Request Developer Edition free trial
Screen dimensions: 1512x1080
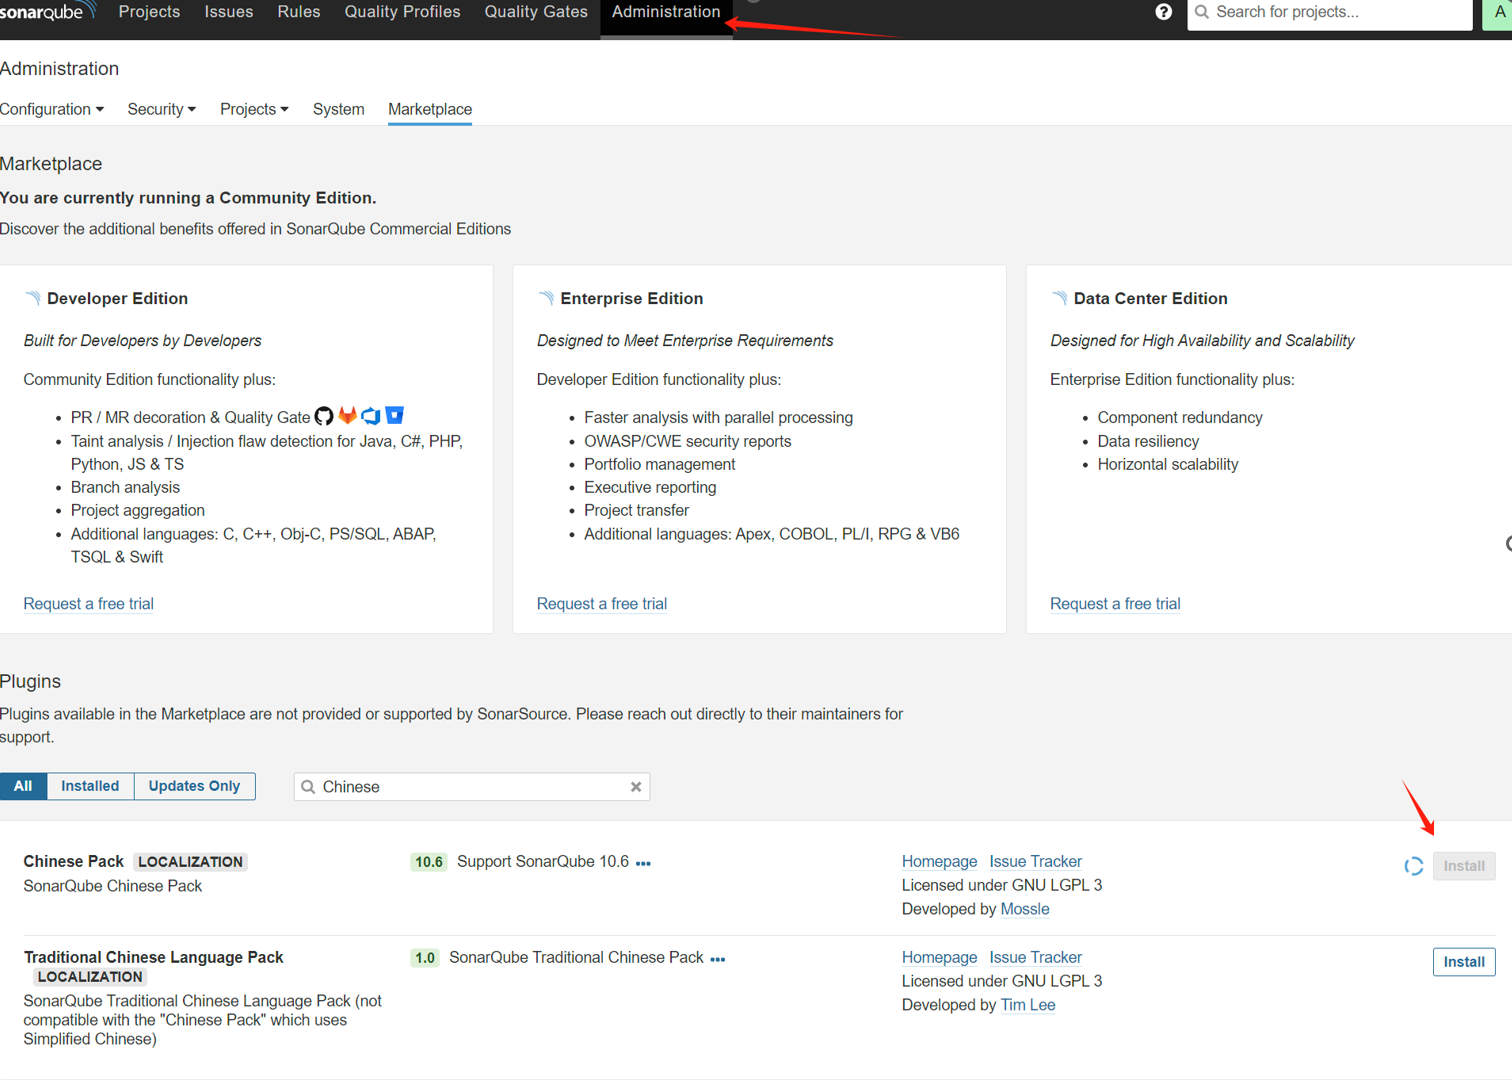tap(88, 604)
